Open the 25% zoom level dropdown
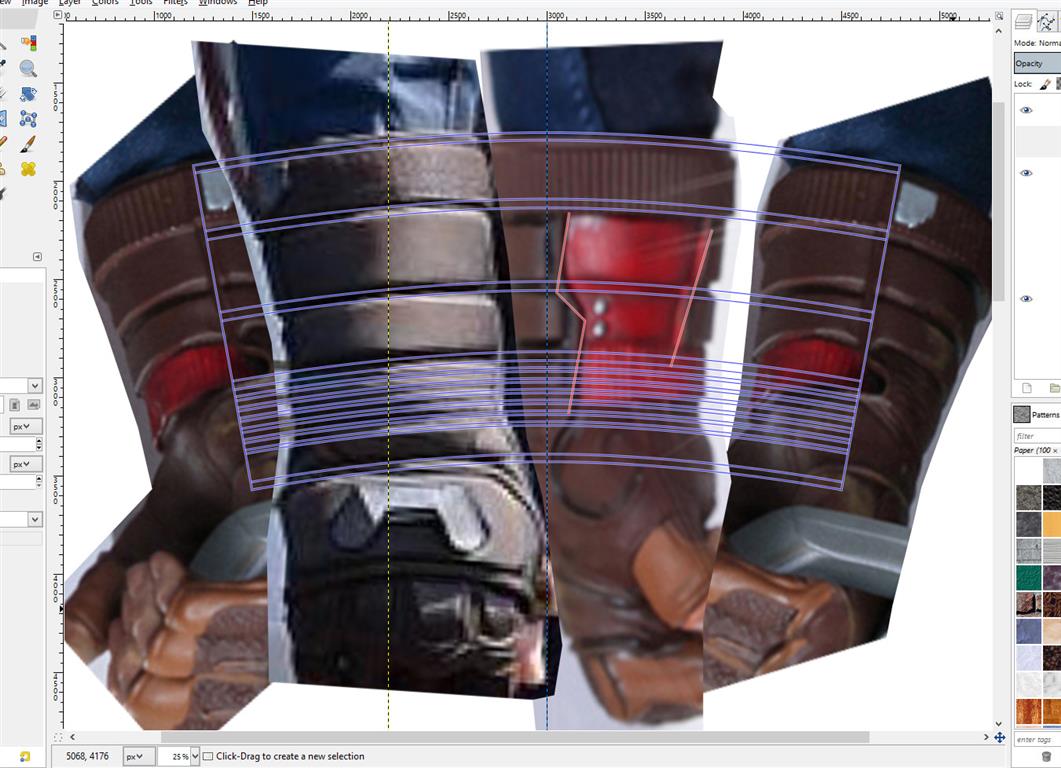1061x768 pixels. point(195,756)
